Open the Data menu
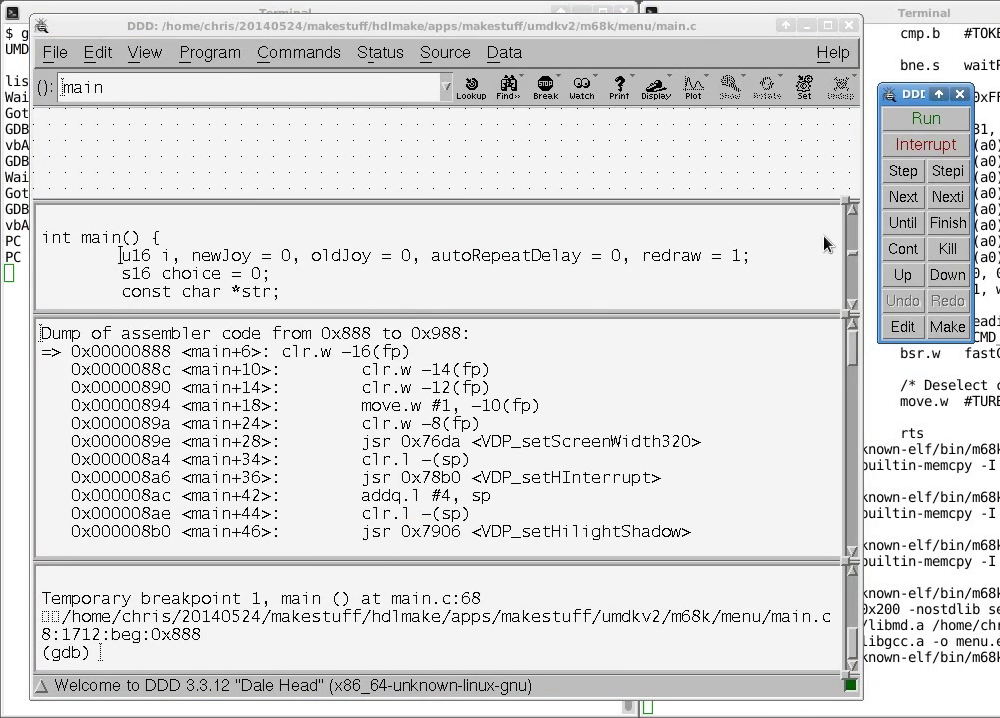This screenshot has height=718, width=1000. [504, 52]
